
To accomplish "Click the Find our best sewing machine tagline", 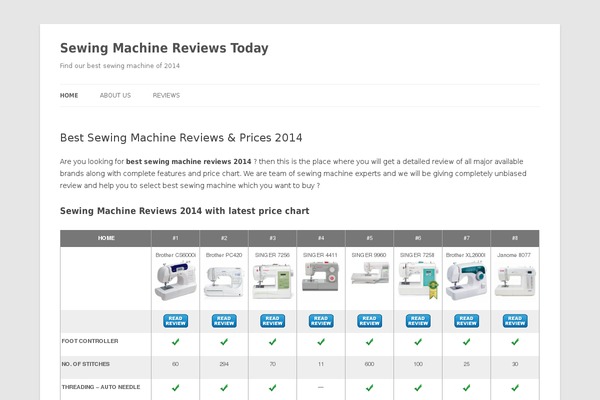I will (120, 66).
